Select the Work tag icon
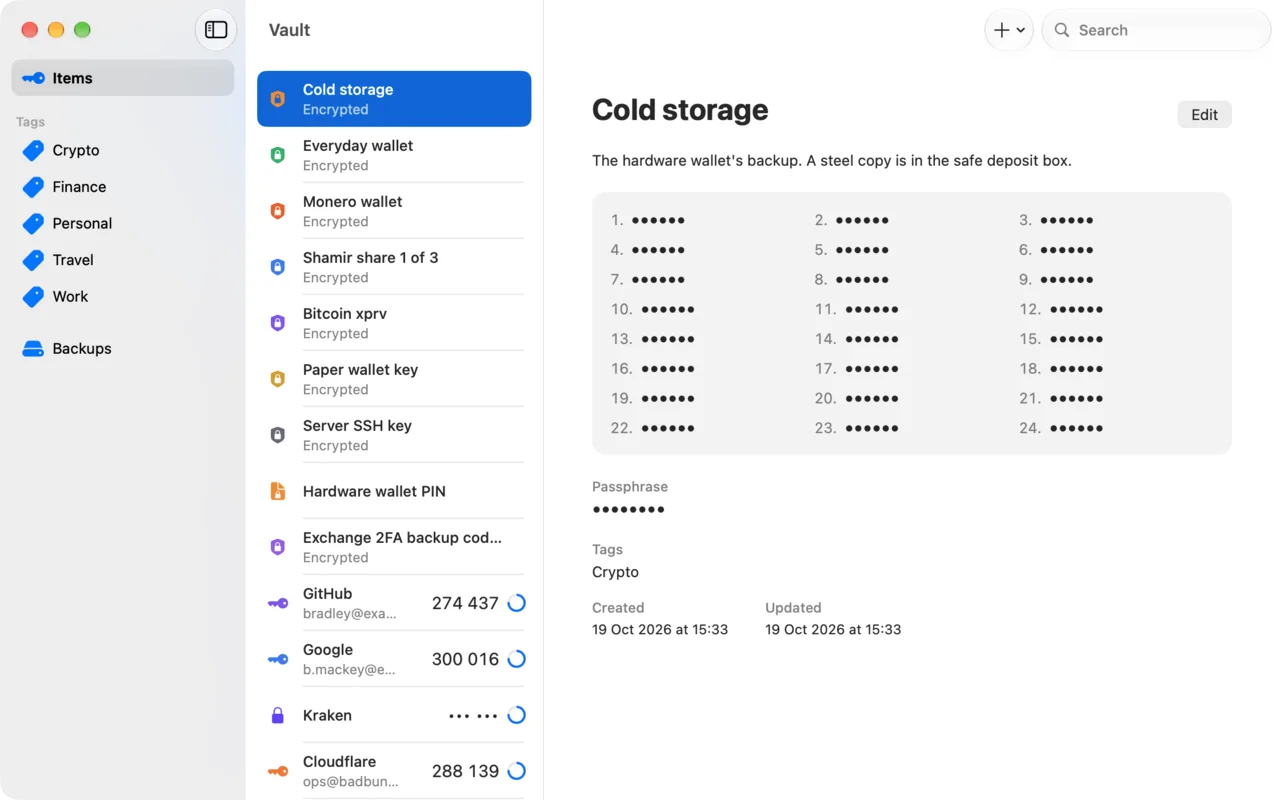This screenshot has width=1280, height=800. pyautogui.click(x=33, y=296)
